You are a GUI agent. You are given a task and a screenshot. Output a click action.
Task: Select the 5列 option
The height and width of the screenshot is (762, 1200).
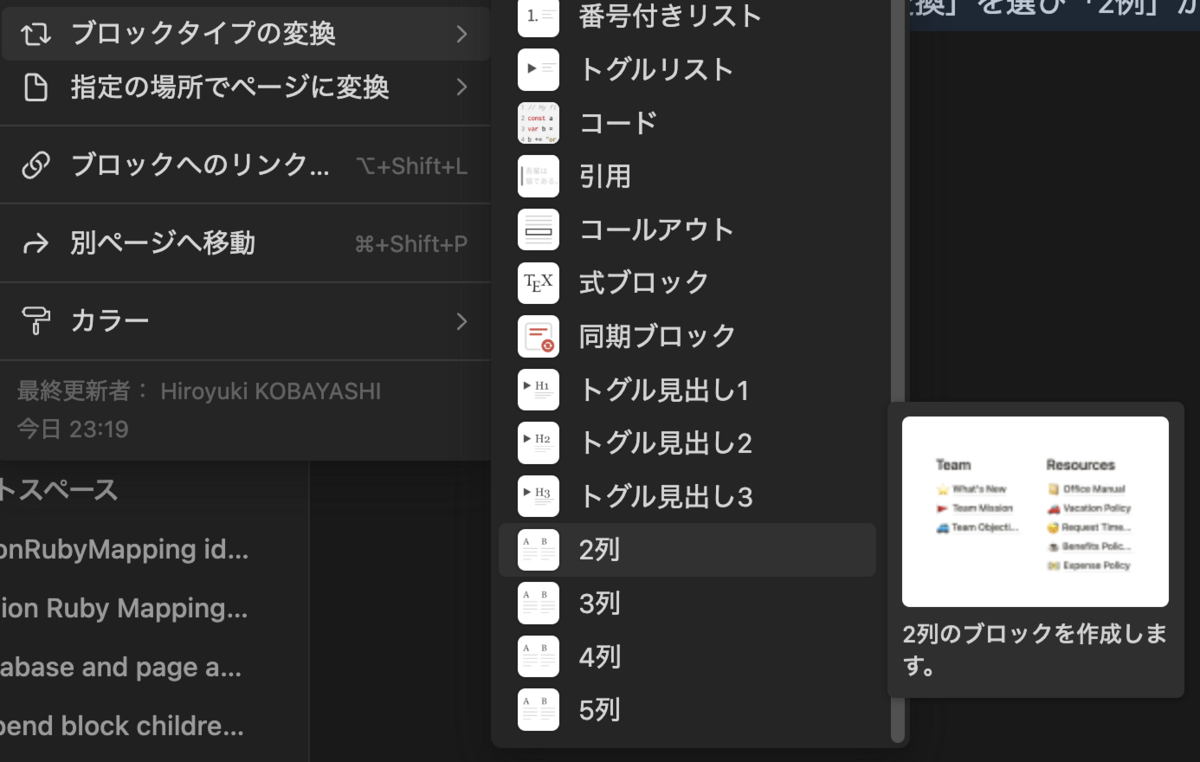[x=687, y=710]
